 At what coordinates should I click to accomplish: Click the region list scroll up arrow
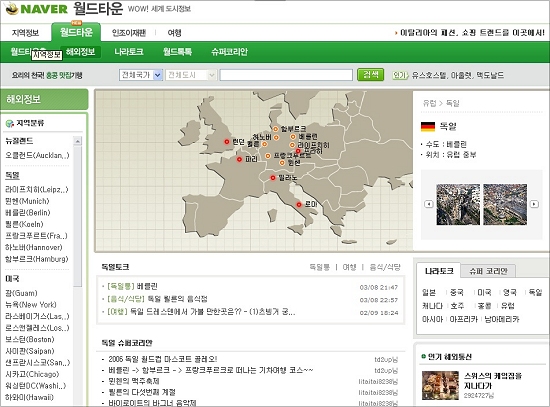tap(78, 141)
